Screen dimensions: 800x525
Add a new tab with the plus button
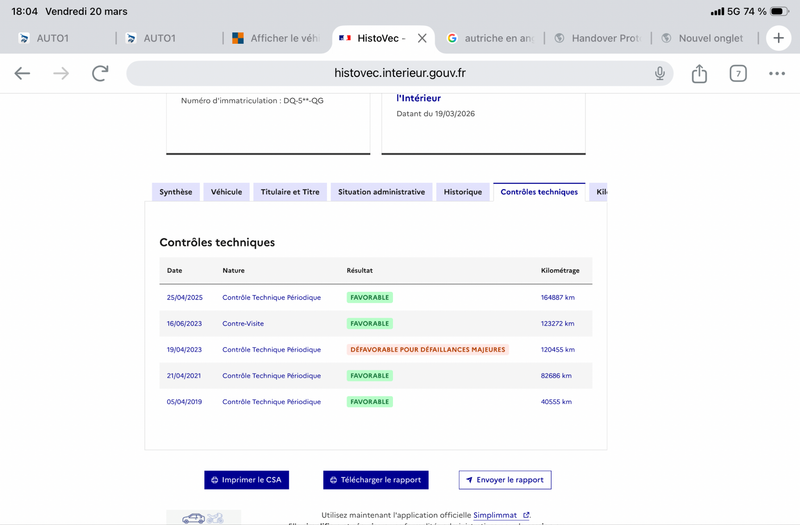coord(779,38)
